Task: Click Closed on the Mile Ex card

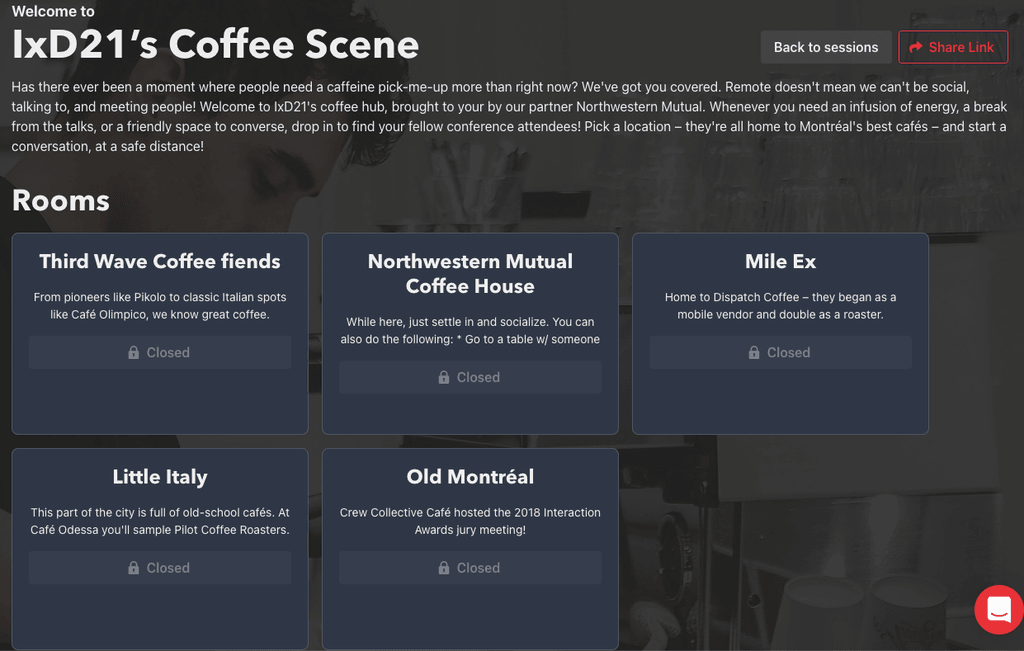Action: tap(780, 352)
